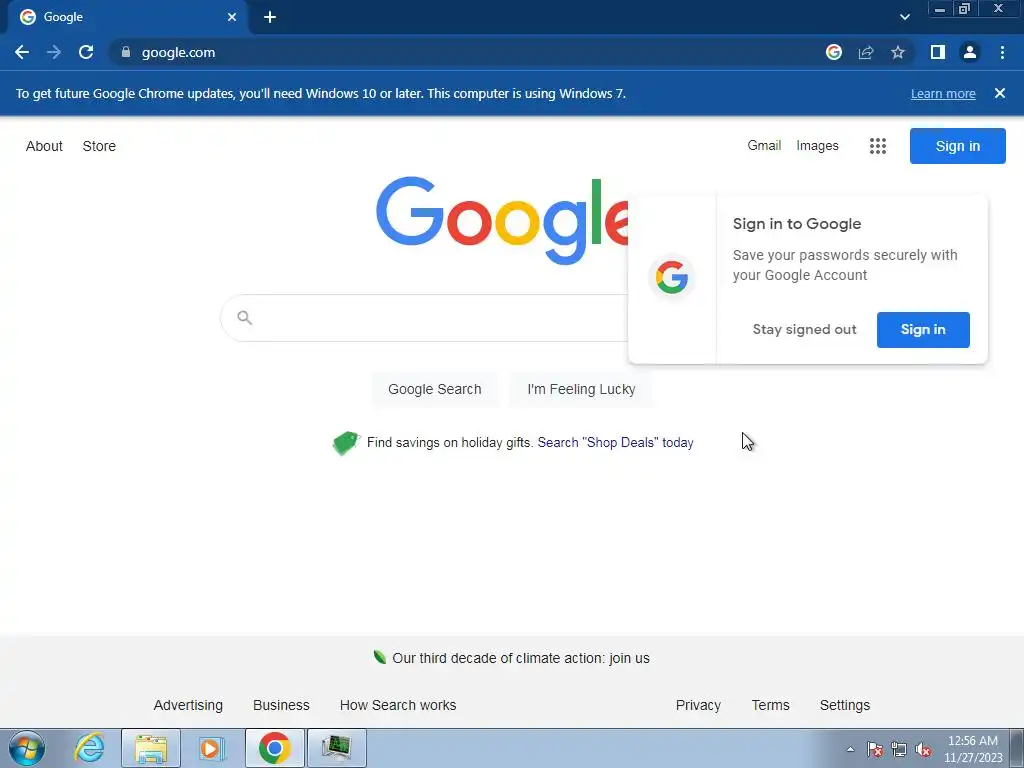
Task: Click the forward navigation arrow
Action: [54, 52]
